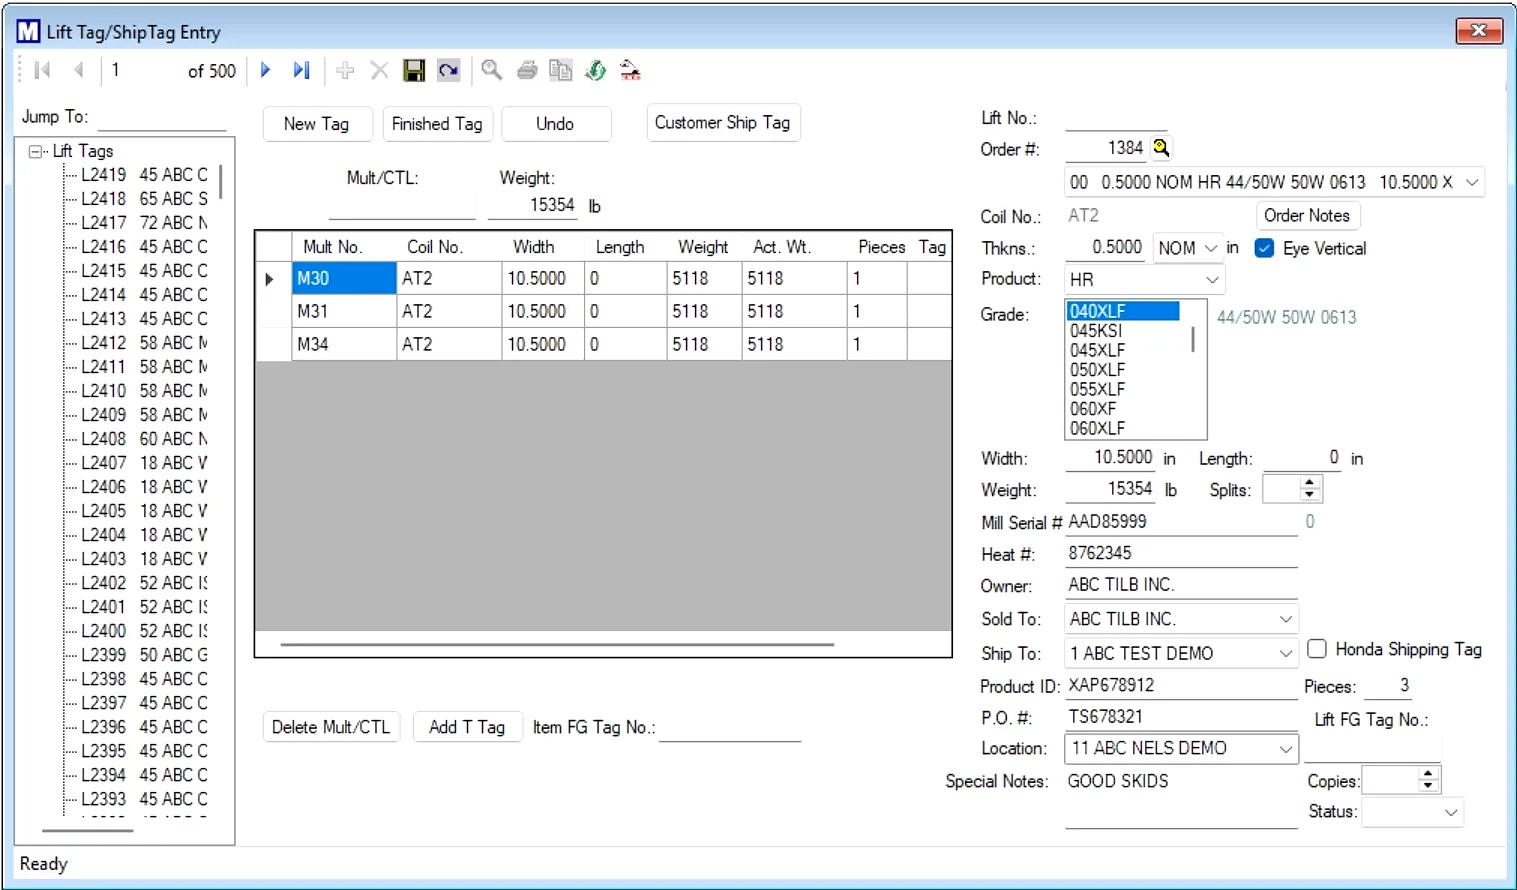Toggle the Eye Vertical checkbox
The width and height of the screenshot is (1517, 890).
[1265, 248]
